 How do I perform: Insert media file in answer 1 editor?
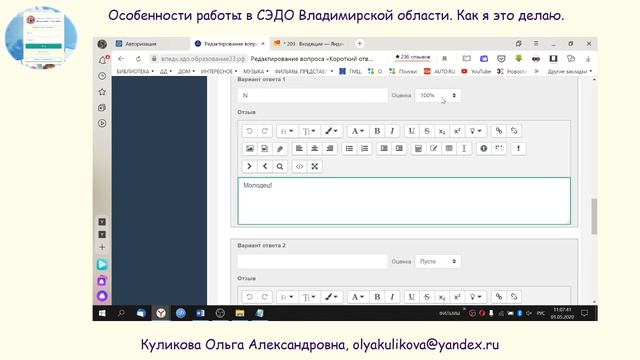[264, 149]
